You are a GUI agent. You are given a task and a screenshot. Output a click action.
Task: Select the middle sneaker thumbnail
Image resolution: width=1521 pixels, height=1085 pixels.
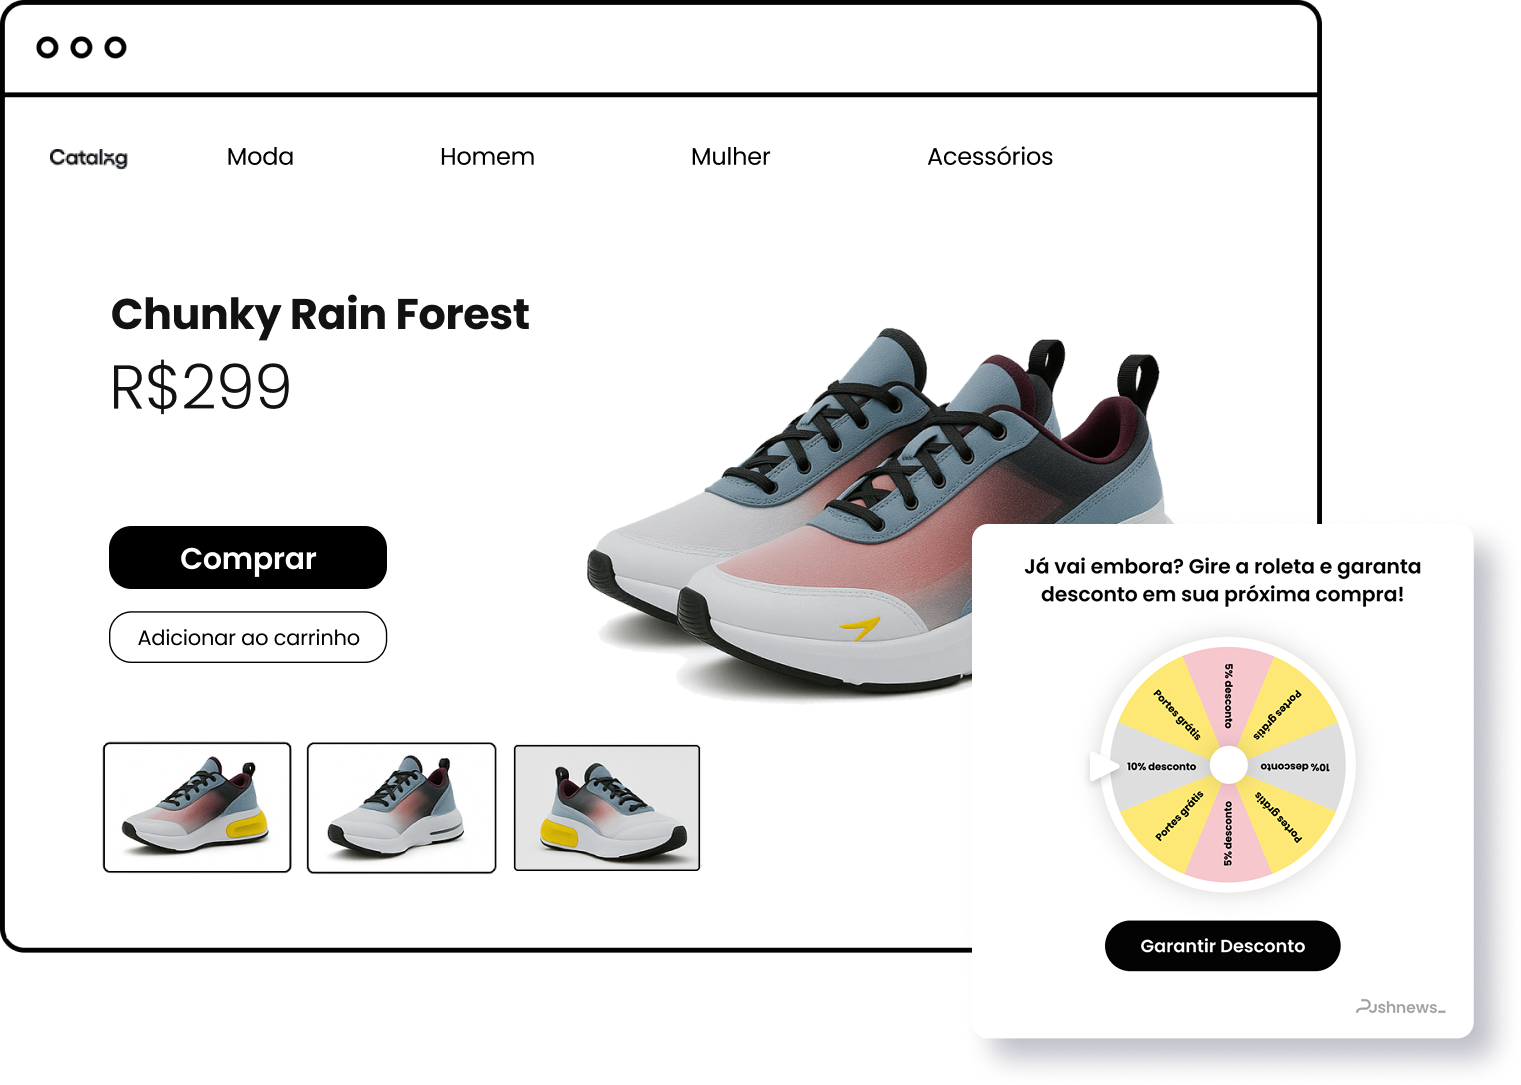pyautogui.click(x=401, y=808)
